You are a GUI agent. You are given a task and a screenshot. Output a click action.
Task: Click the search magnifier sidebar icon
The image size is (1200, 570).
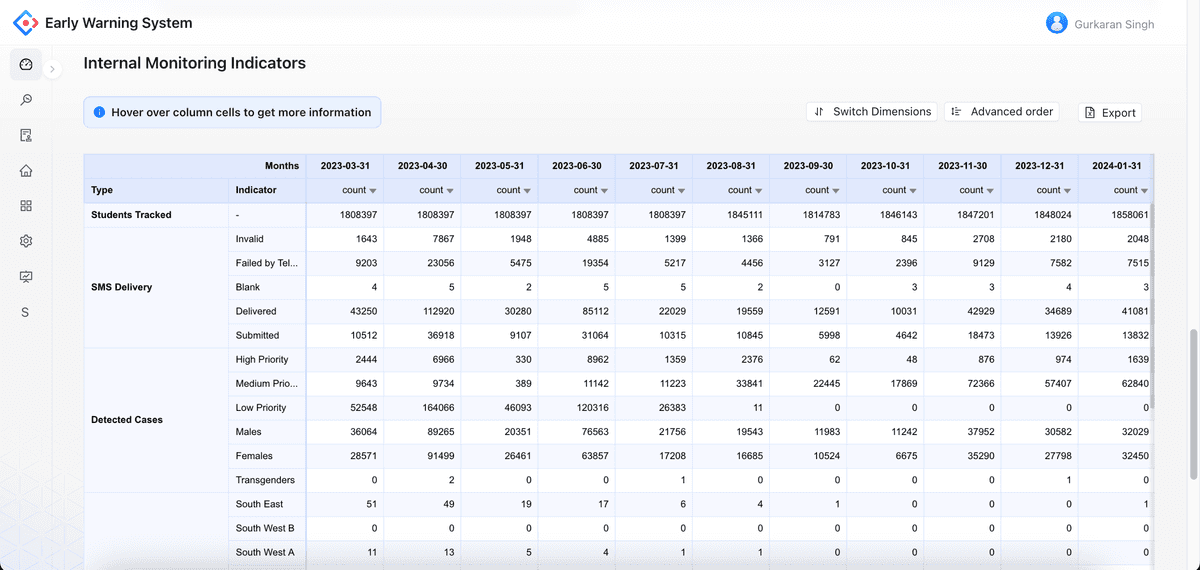click(x=26, y=100)
